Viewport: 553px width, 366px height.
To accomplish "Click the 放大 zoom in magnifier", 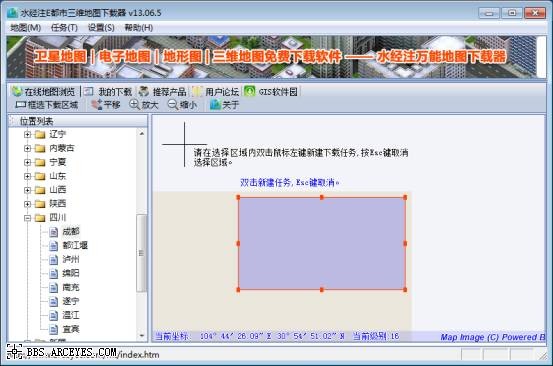I will coord(144,105).
